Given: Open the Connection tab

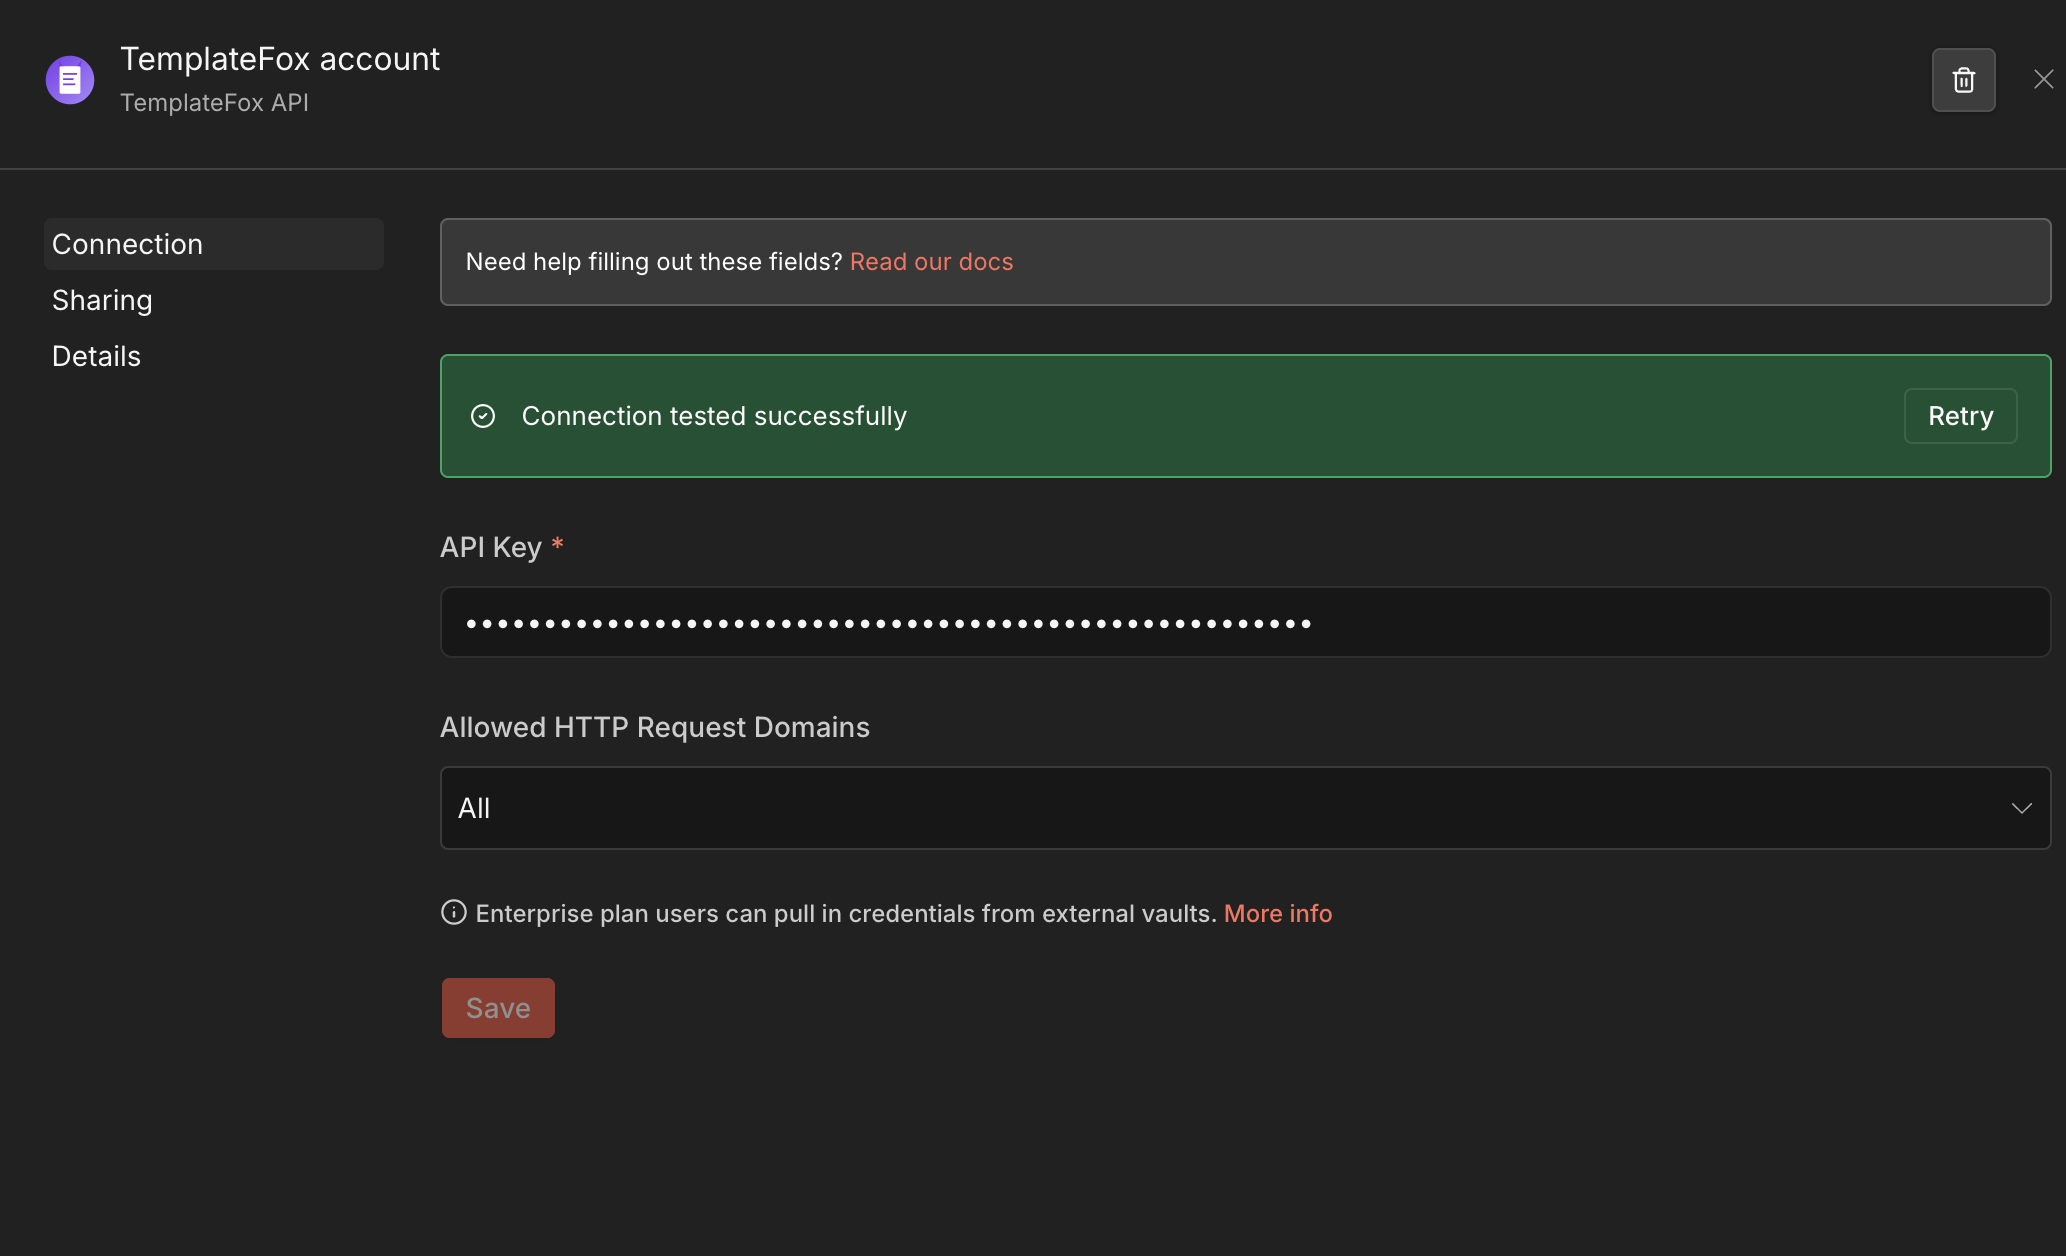Looking at the screenshot, I should (x=214, y=244).
